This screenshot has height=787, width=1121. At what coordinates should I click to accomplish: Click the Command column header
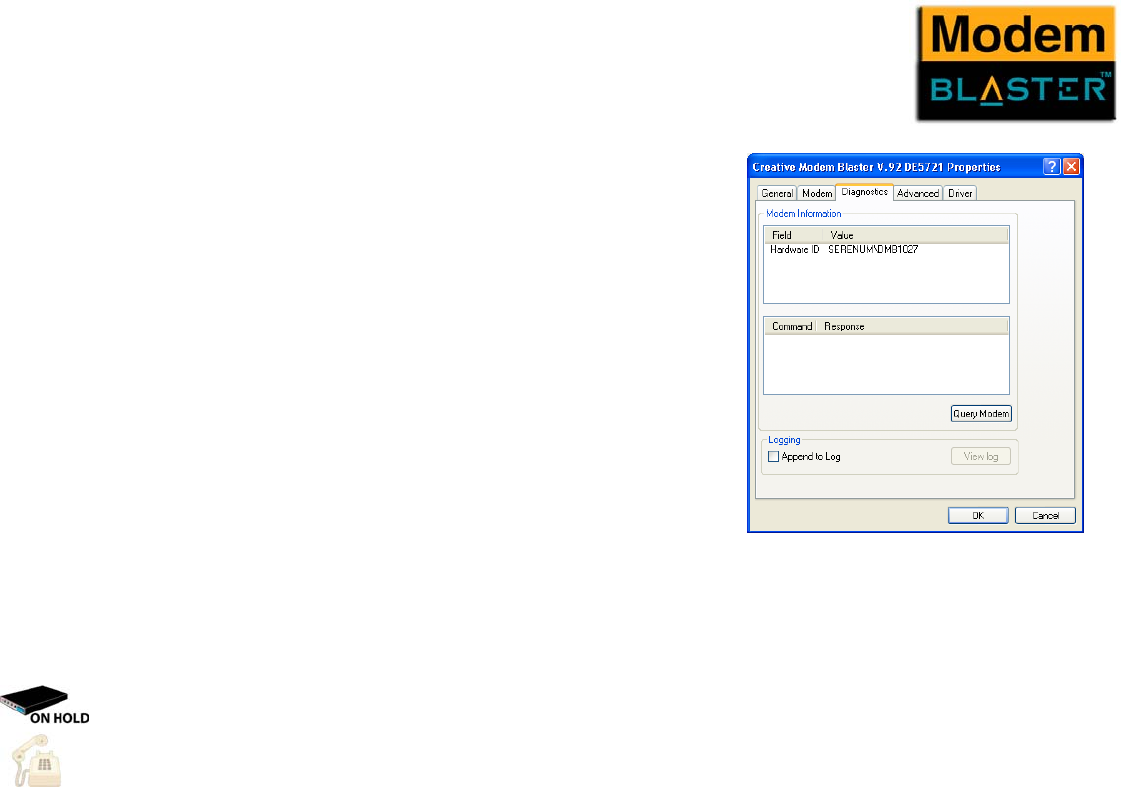click(x=791, y=326)
